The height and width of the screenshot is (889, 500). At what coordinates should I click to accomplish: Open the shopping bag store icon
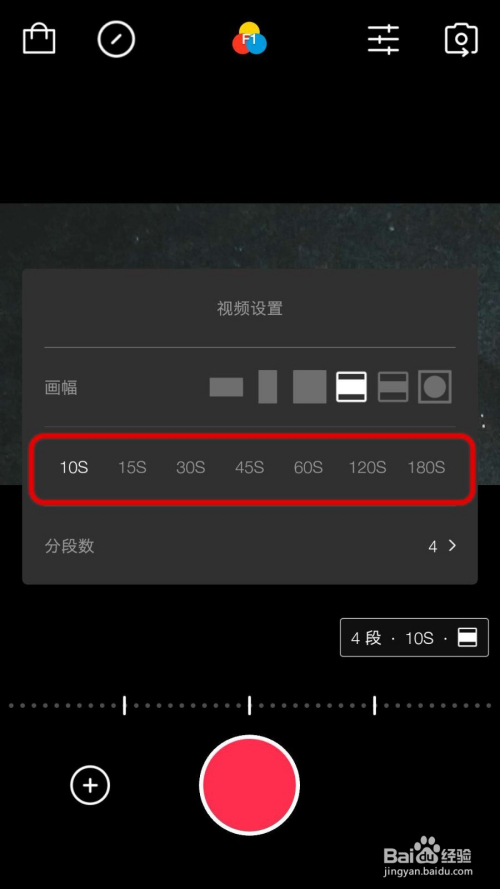pyautogui.click(x=39, y=39)
